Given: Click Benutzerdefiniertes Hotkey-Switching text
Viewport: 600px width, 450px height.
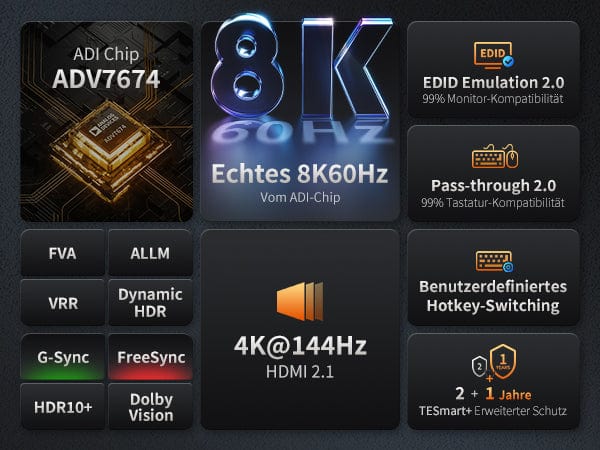Looking at the screenshot, I should coord(493,296).
